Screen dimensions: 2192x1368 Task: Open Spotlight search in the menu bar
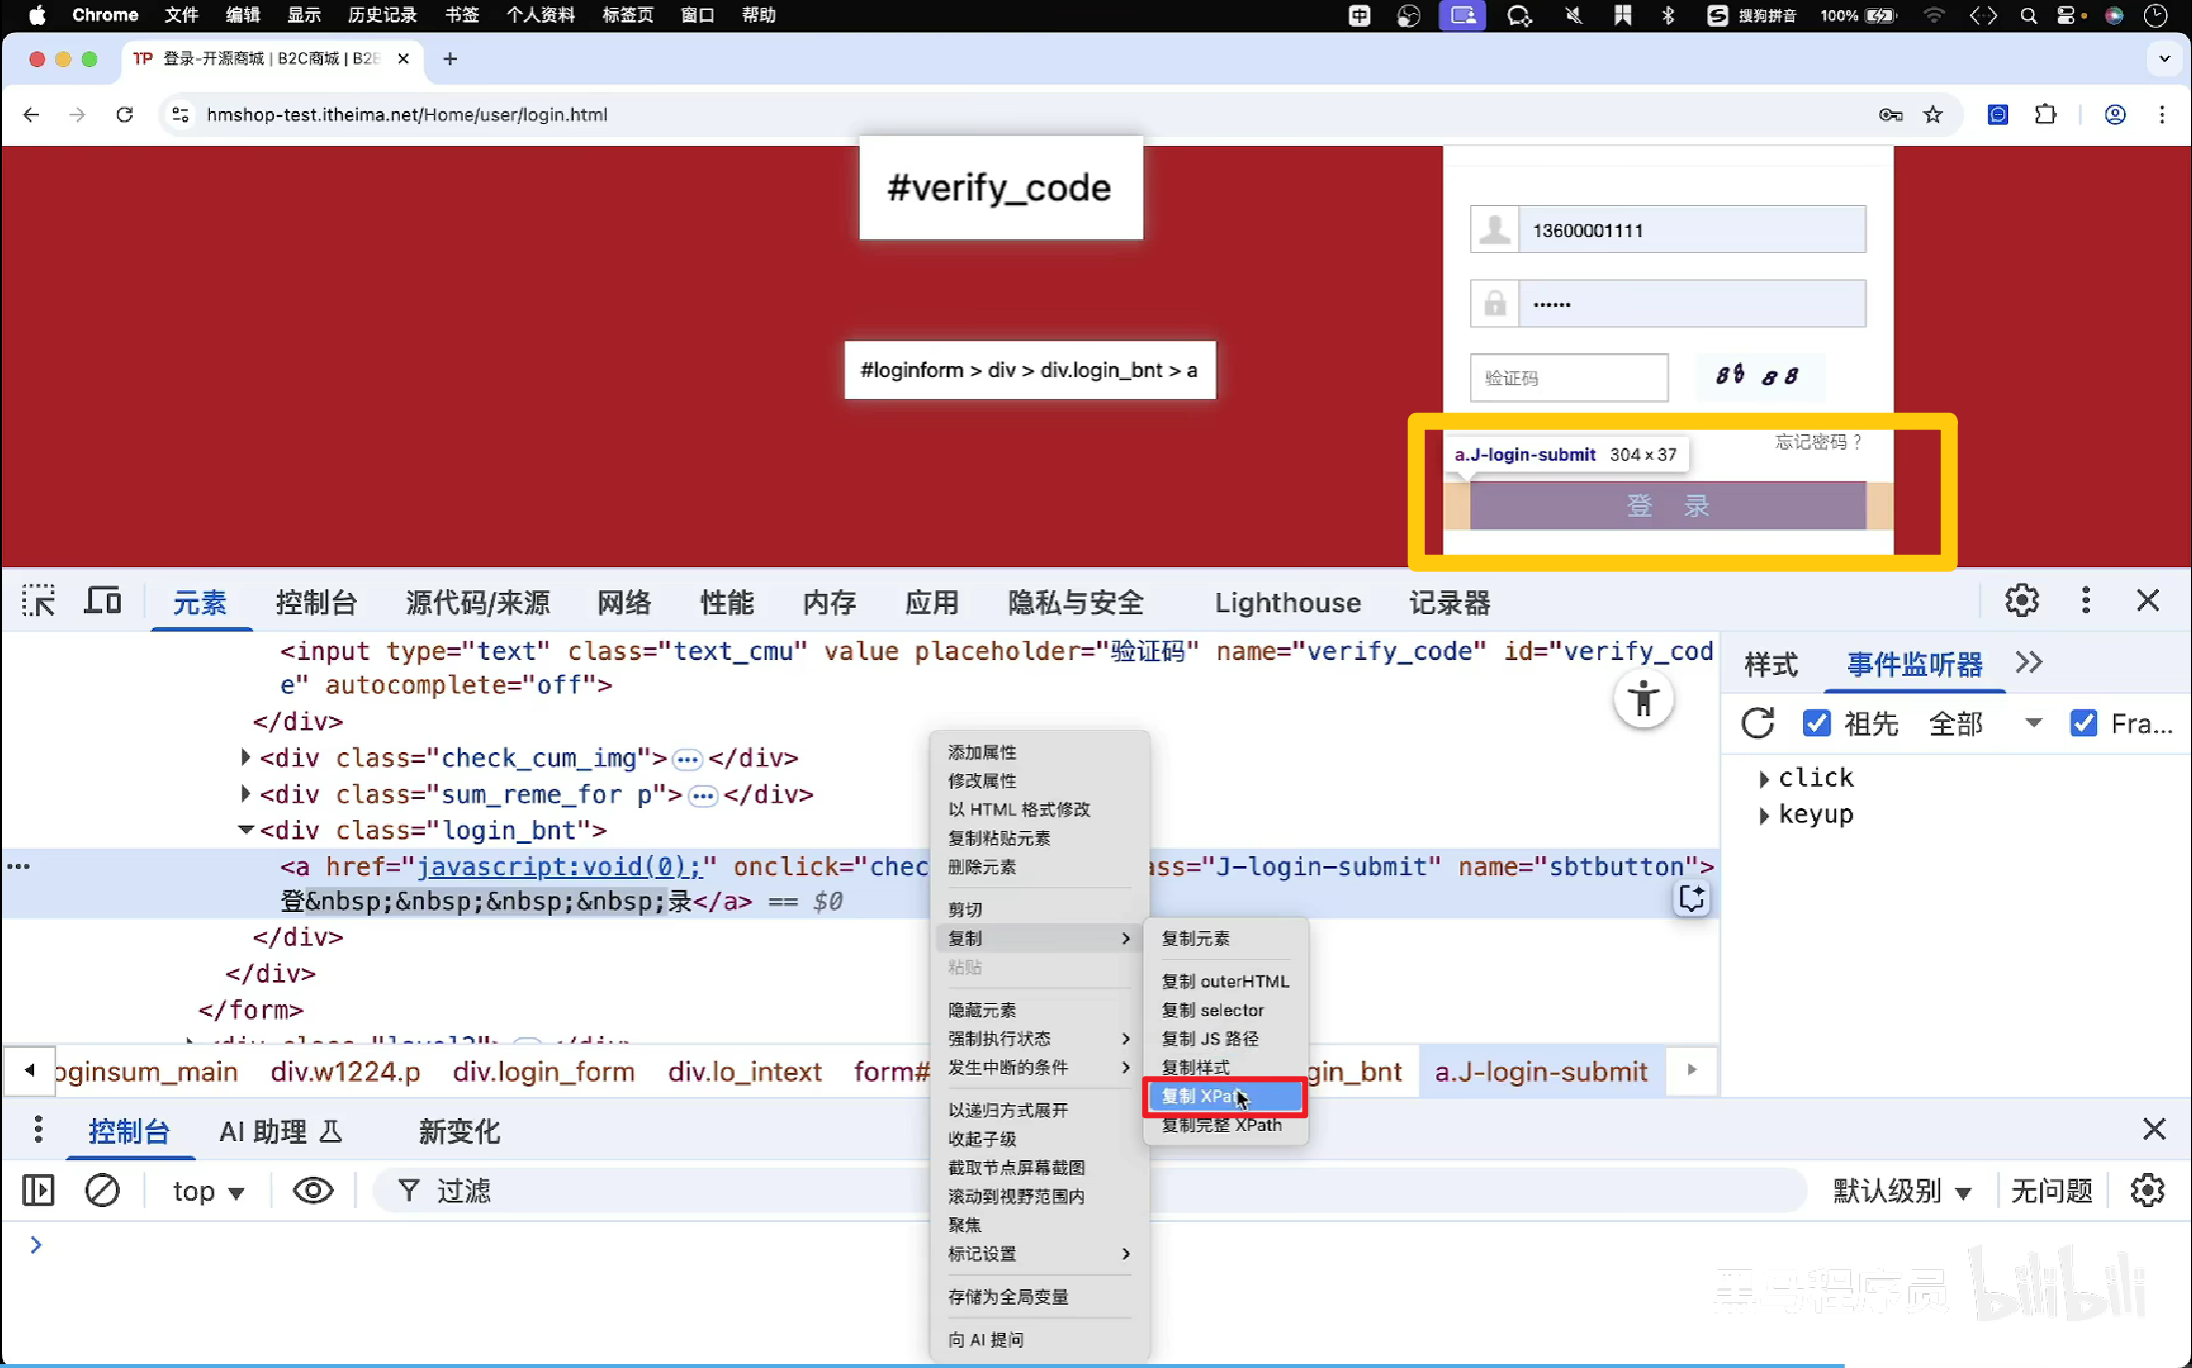point(2028,15)
